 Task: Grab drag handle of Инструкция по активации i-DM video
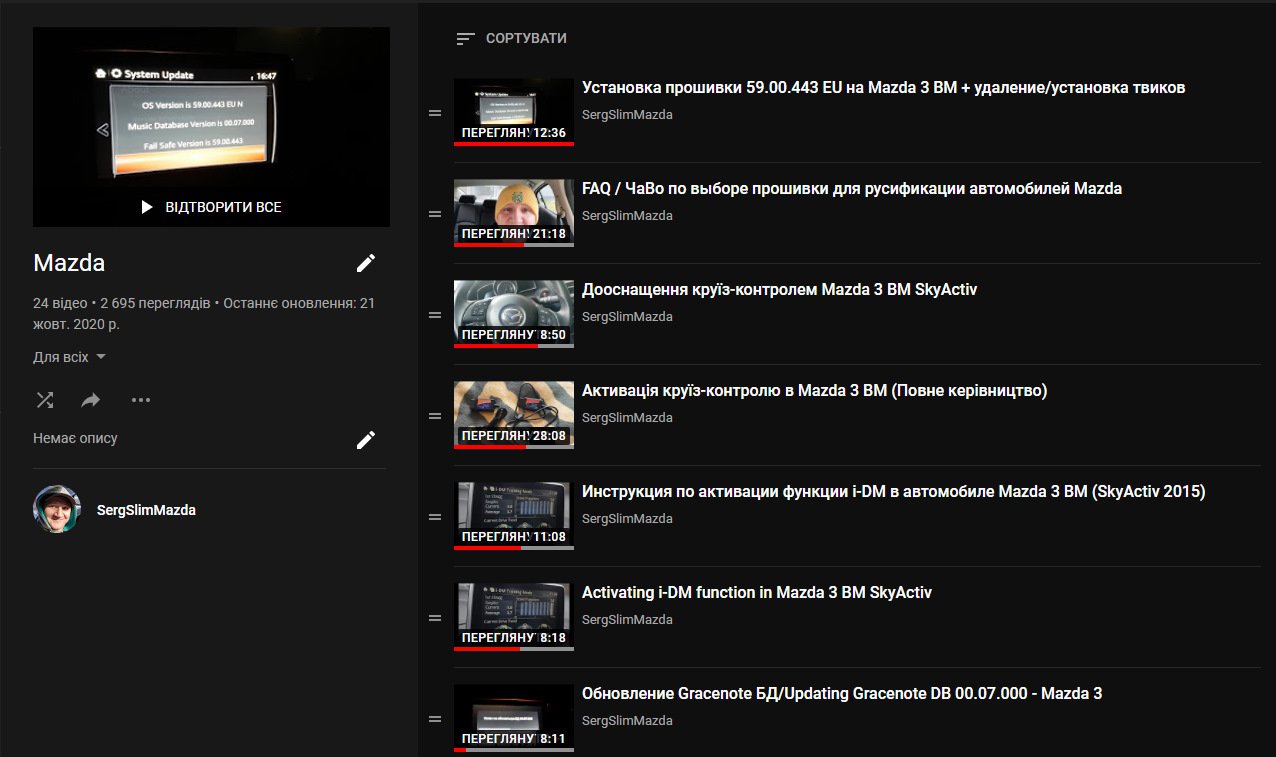[435, 517]
